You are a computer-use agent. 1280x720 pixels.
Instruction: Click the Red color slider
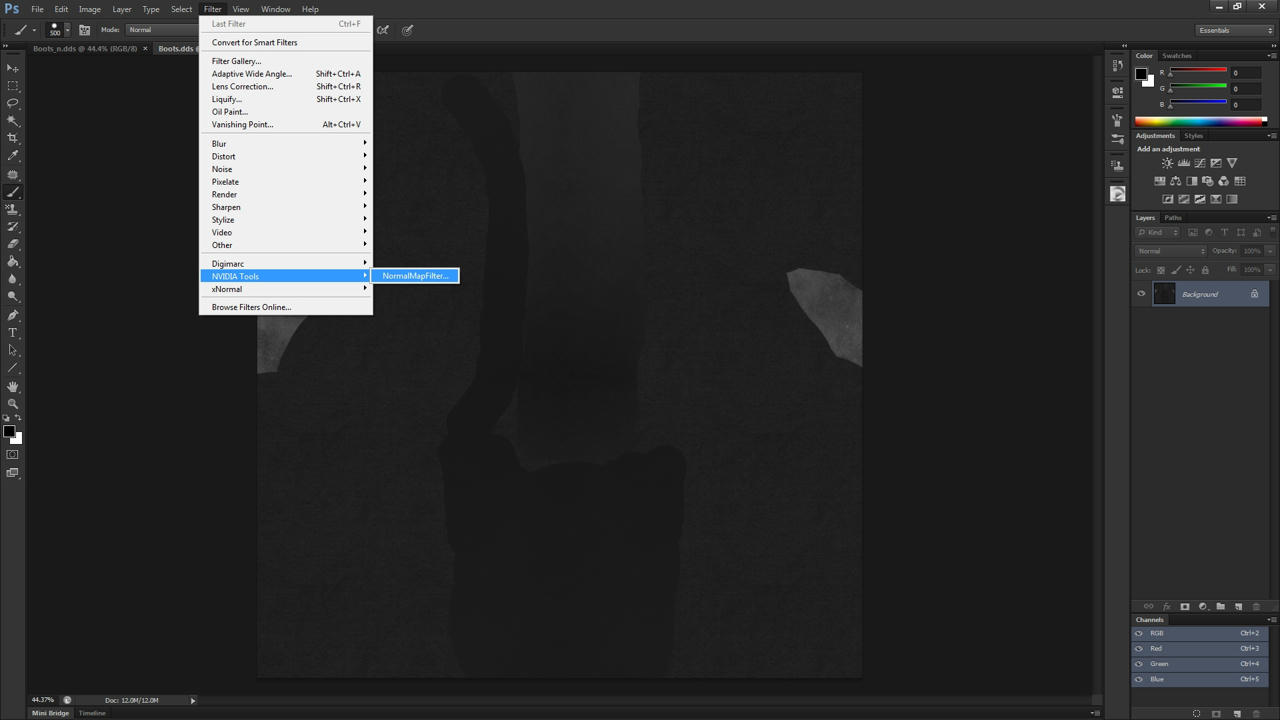[1198, 72]
